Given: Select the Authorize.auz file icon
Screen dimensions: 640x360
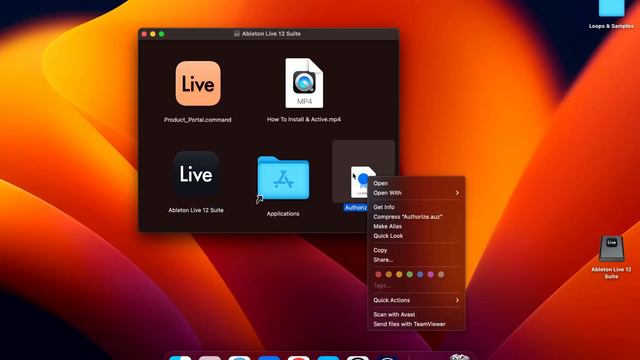Looking at the screenshot, I should [x=361, y=181].
